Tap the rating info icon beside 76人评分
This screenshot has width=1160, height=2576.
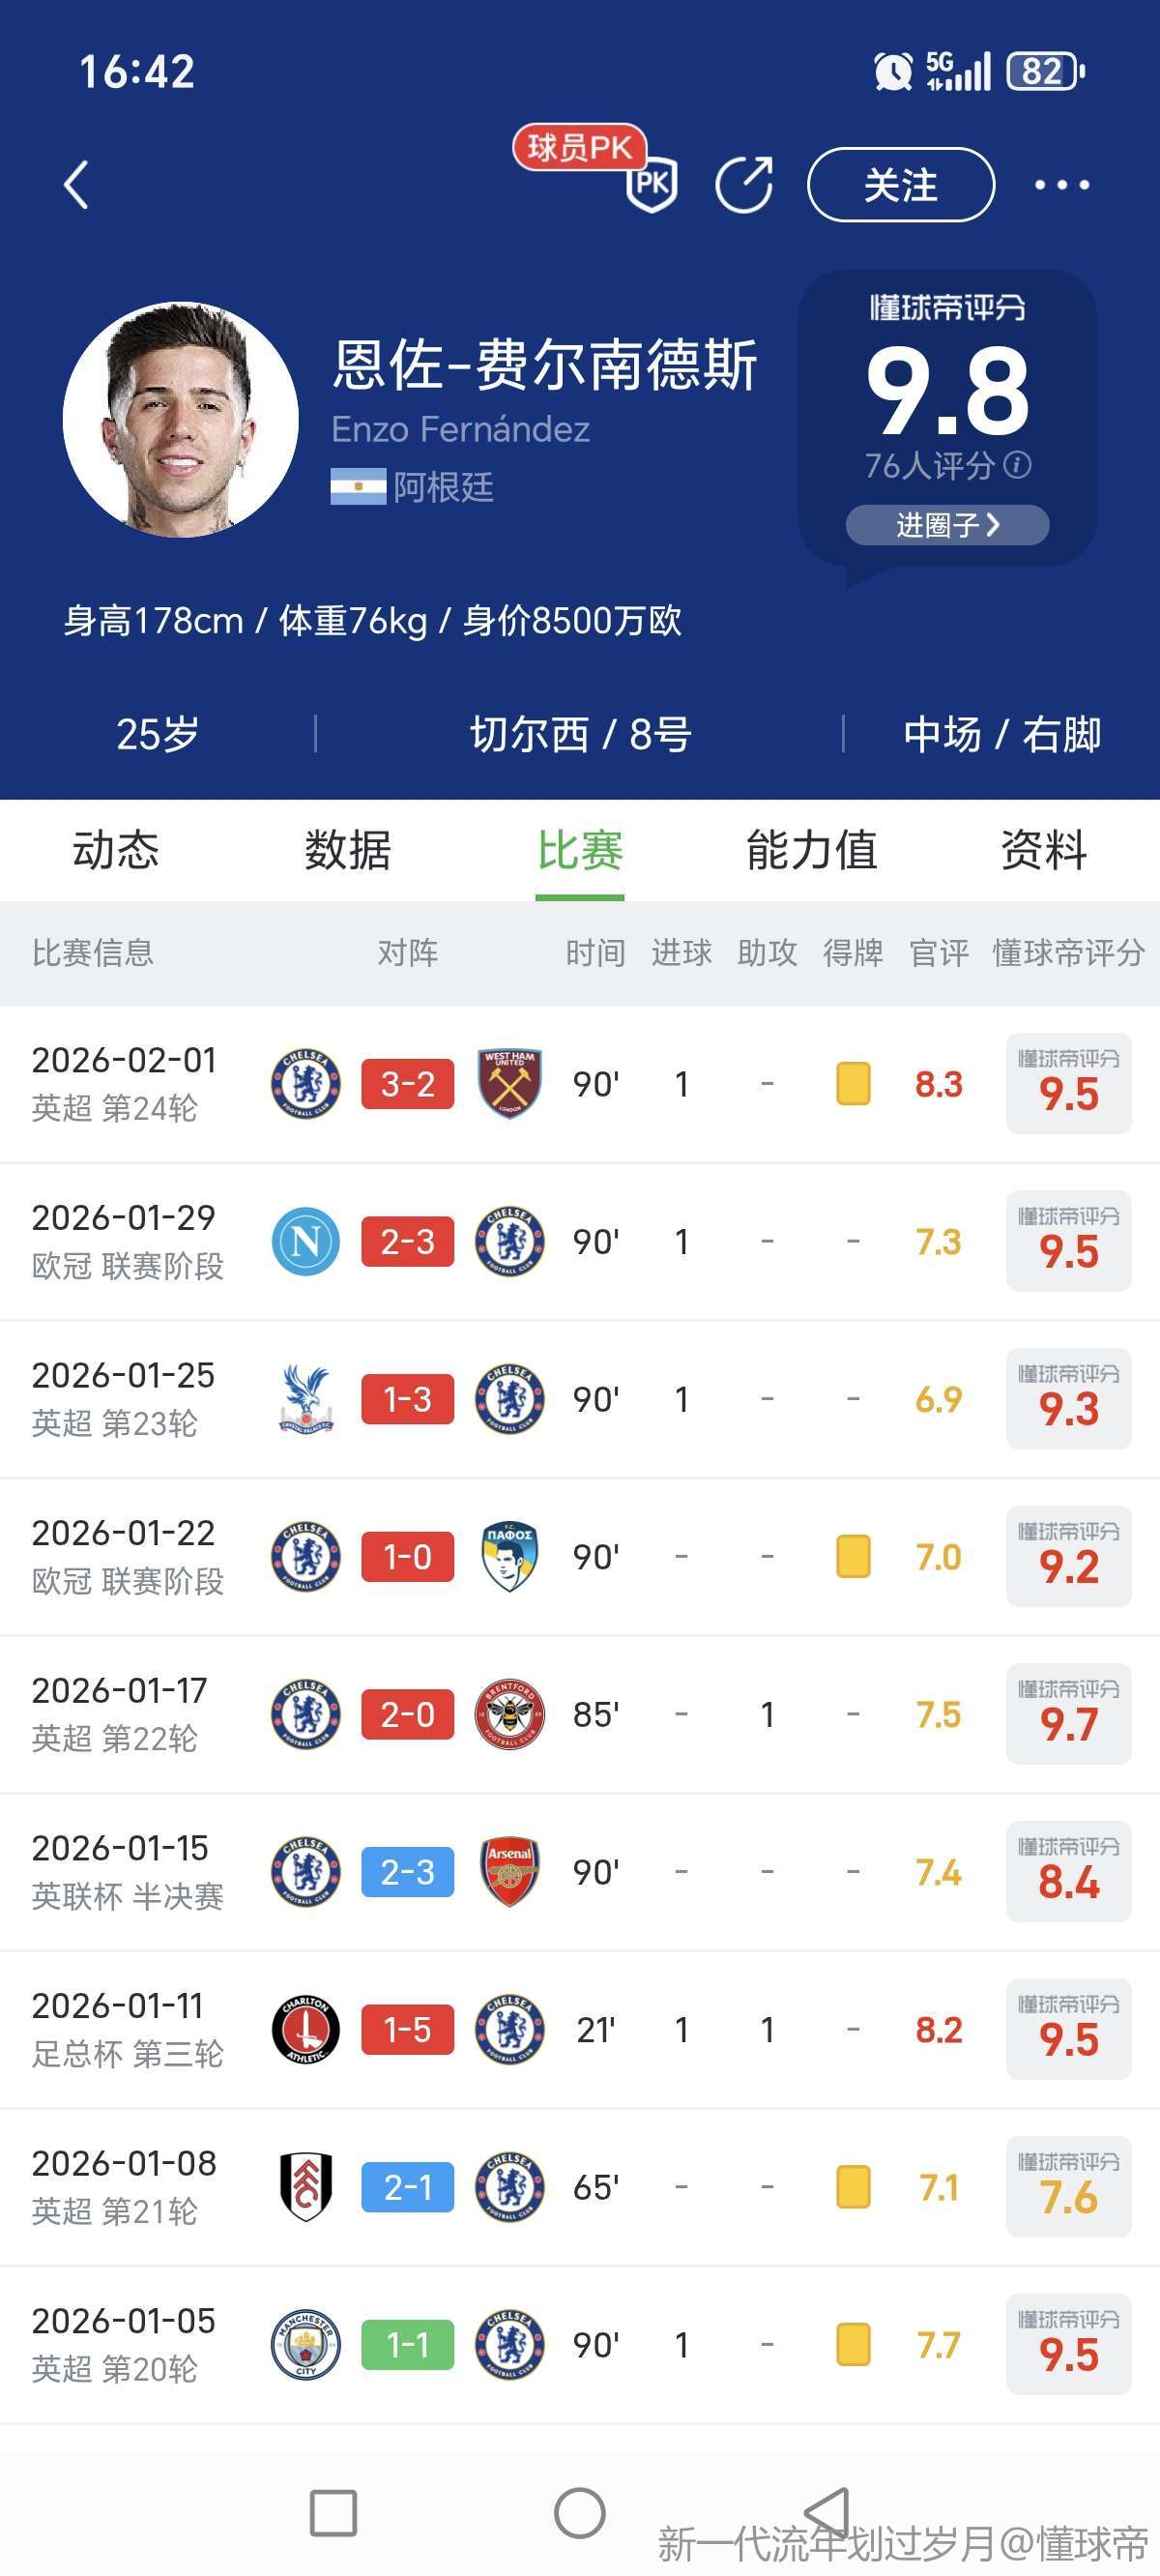[x=1017, y=465]
